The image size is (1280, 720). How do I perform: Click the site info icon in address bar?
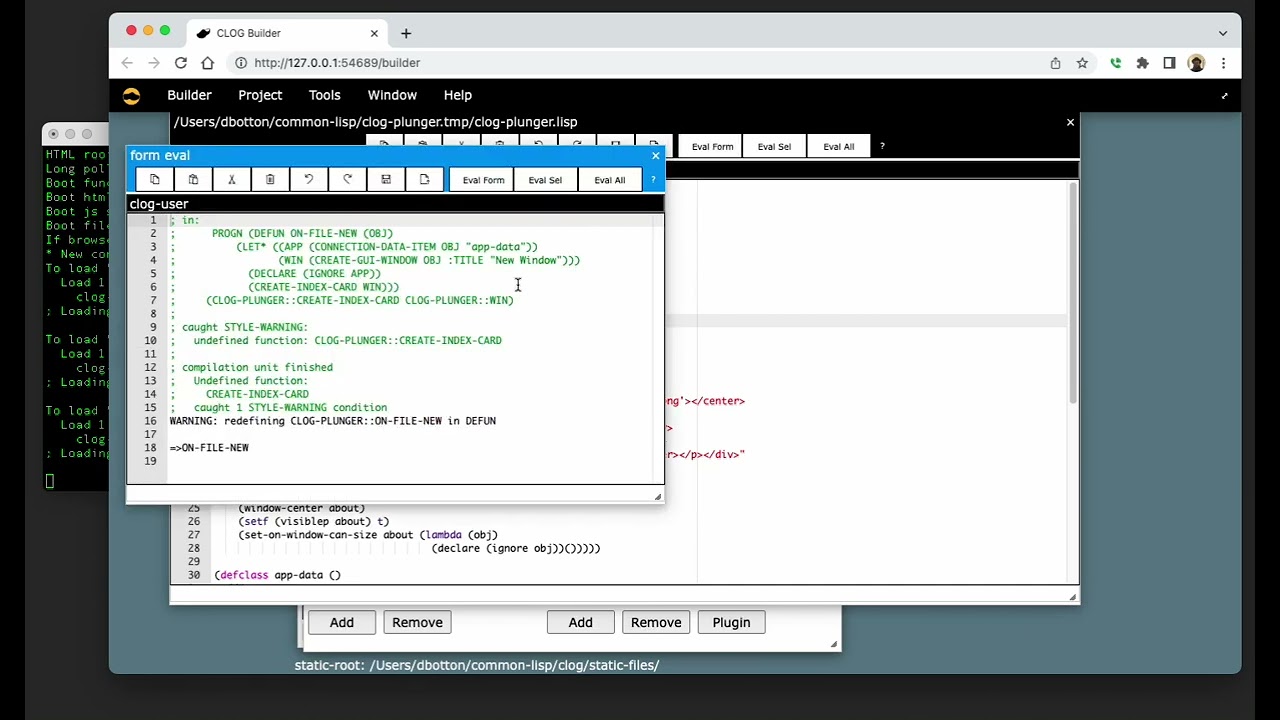pos(241,63)
